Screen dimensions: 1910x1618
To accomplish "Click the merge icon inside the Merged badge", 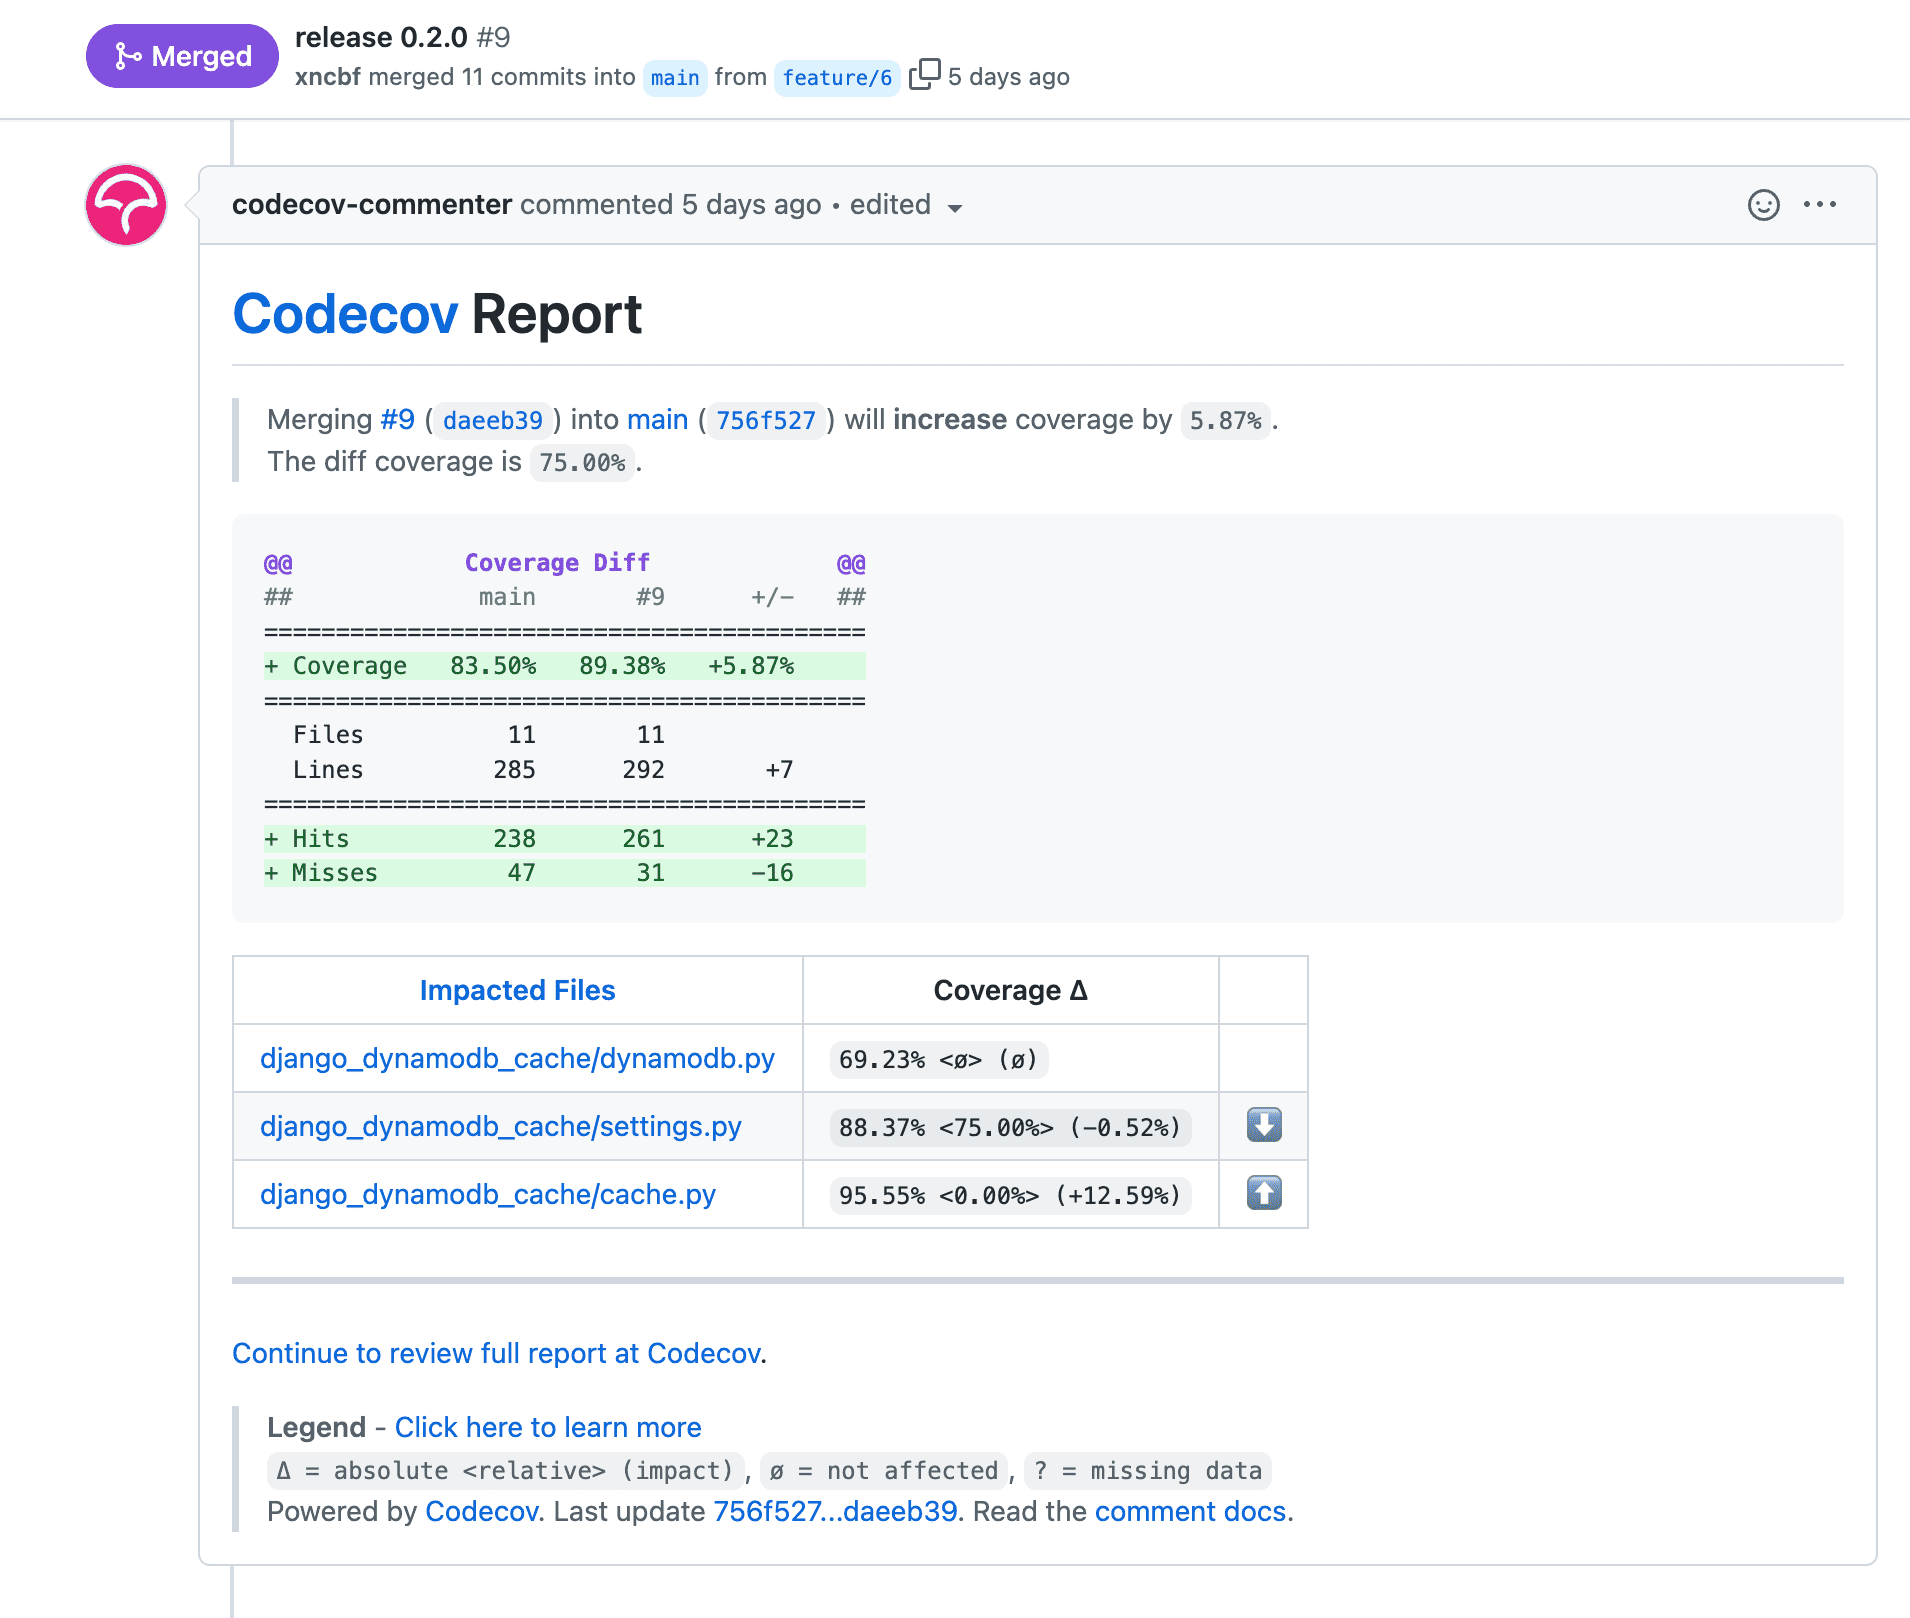I will pyautogui.click(x=127, y=57).
